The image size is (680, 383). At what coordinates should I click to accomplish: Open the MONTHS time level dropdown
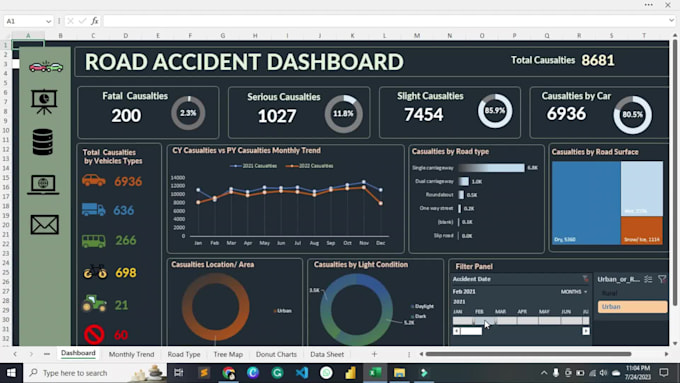coord(574,291)
